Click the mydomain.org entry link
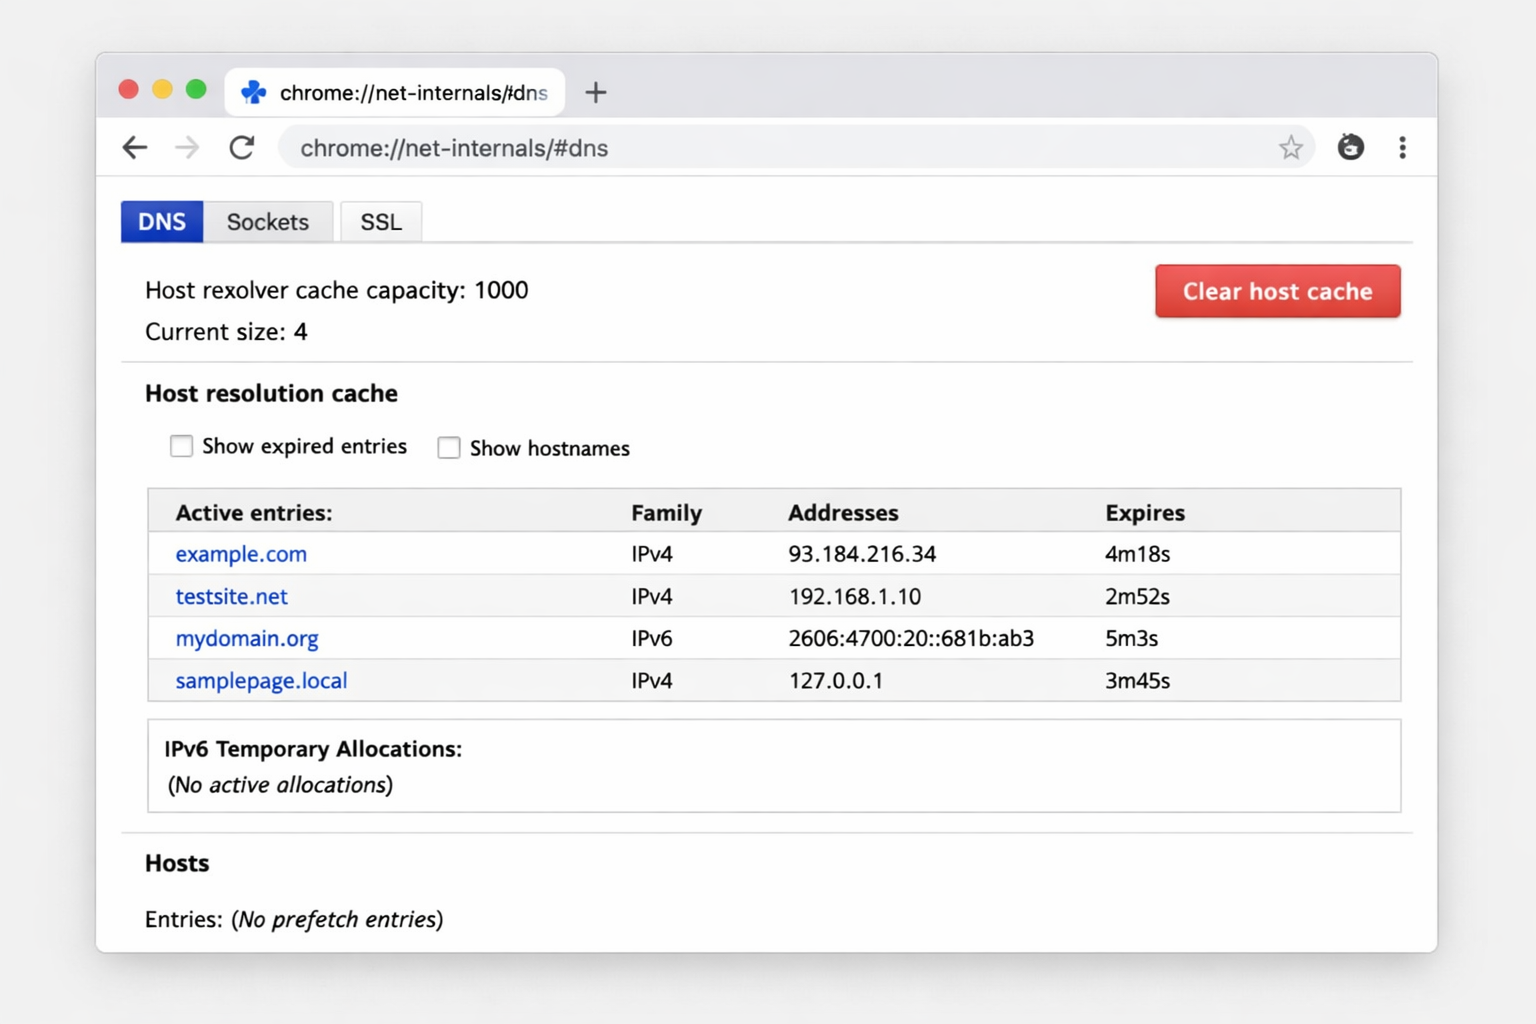1536x1024 pixels. pos(247,639)
